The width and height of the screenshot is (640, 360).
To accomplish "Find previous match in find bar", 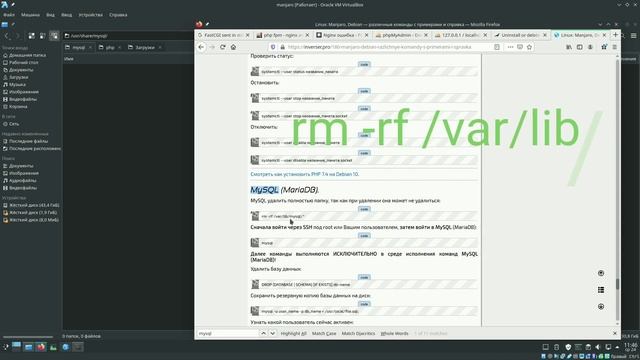I will (263, 333).
